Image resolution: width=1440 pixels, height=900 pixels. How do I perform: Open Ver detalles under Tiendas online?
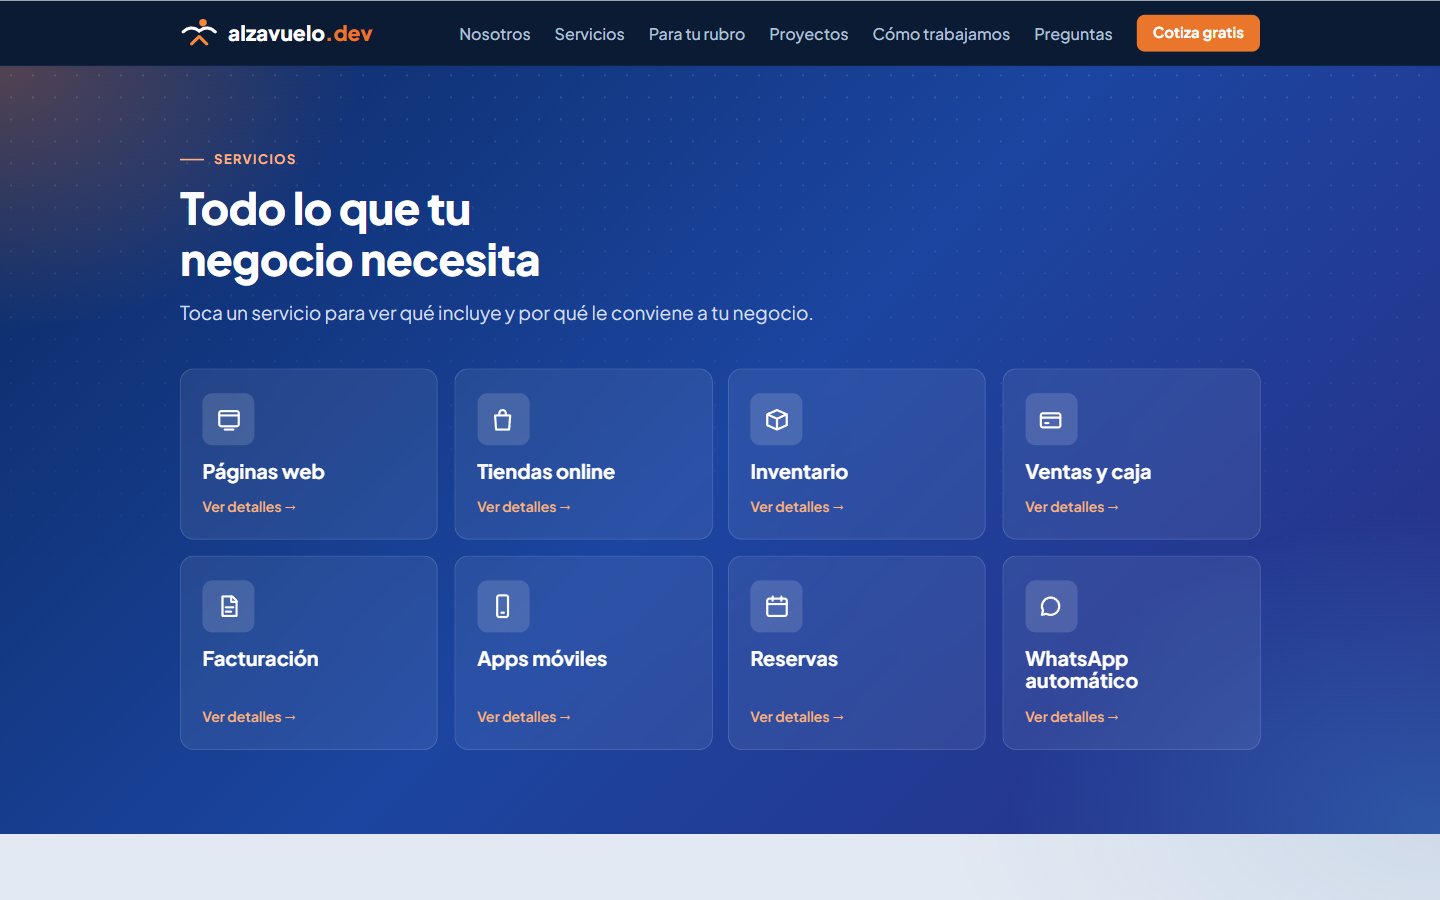(x=524, y=507)
